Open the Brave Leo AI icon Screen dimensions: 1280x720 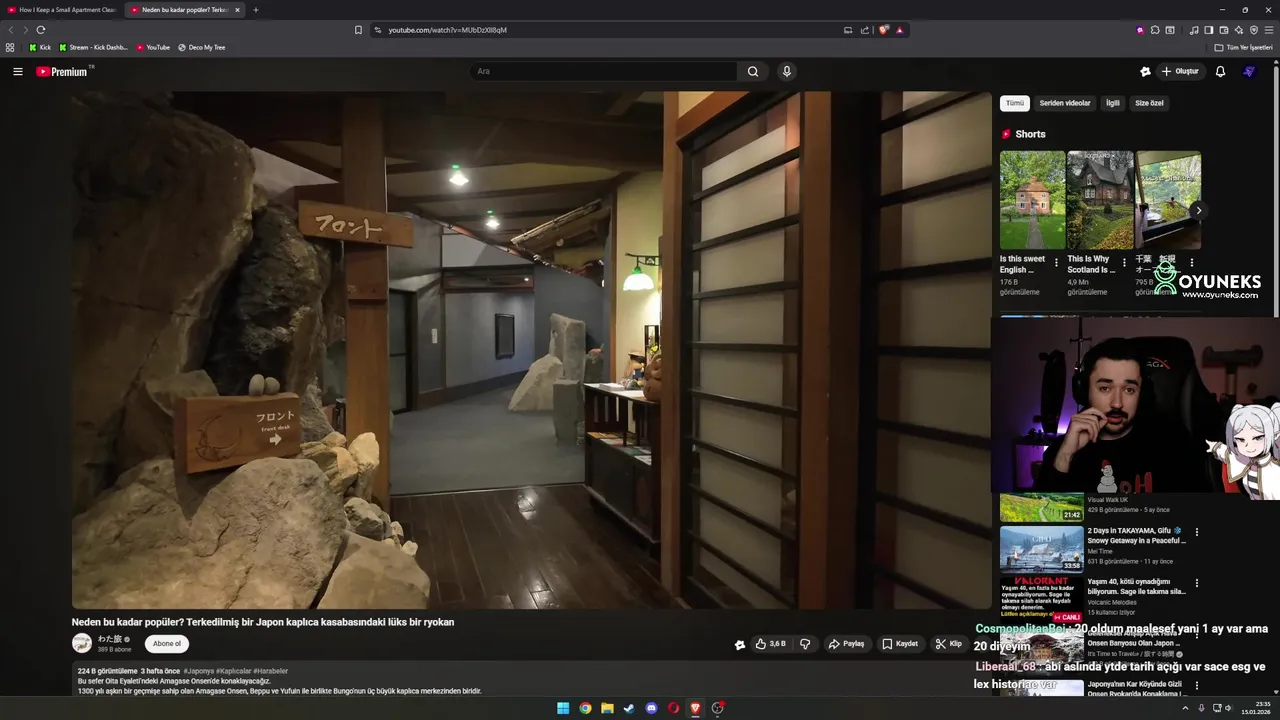click(1239, 30)
